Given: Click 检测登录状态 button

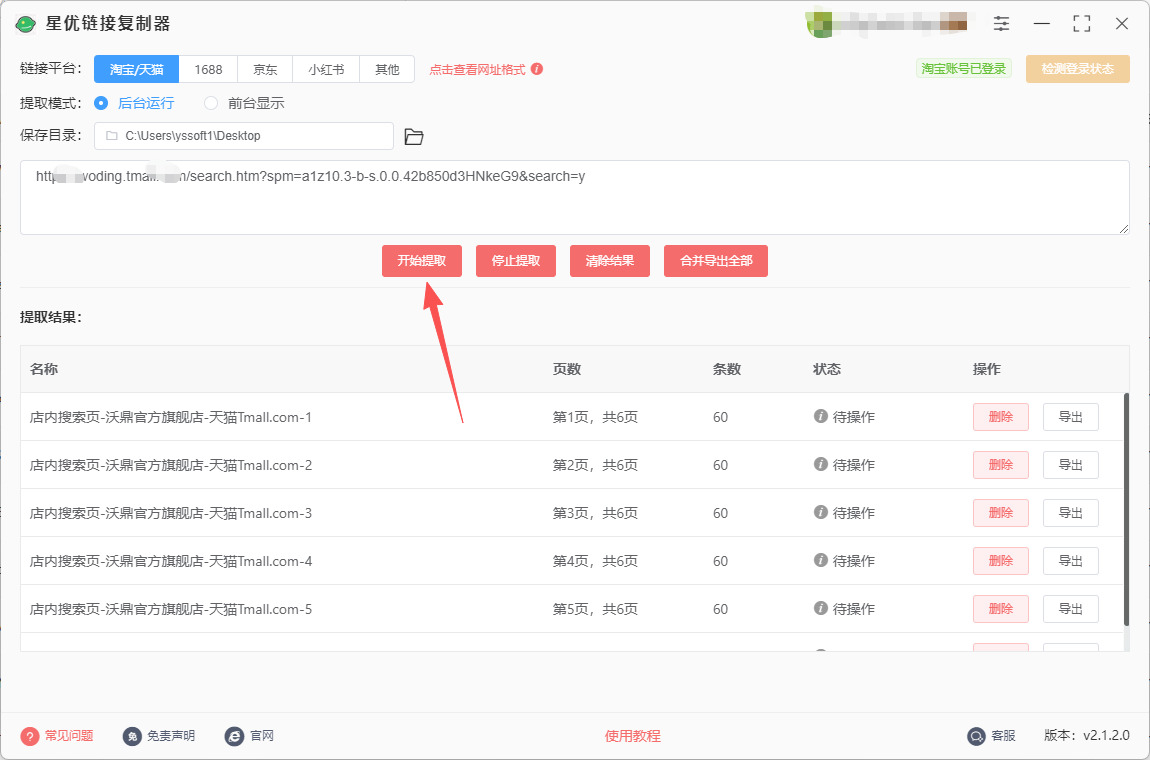Looking at the screenshot, I should pos(1077,69).
